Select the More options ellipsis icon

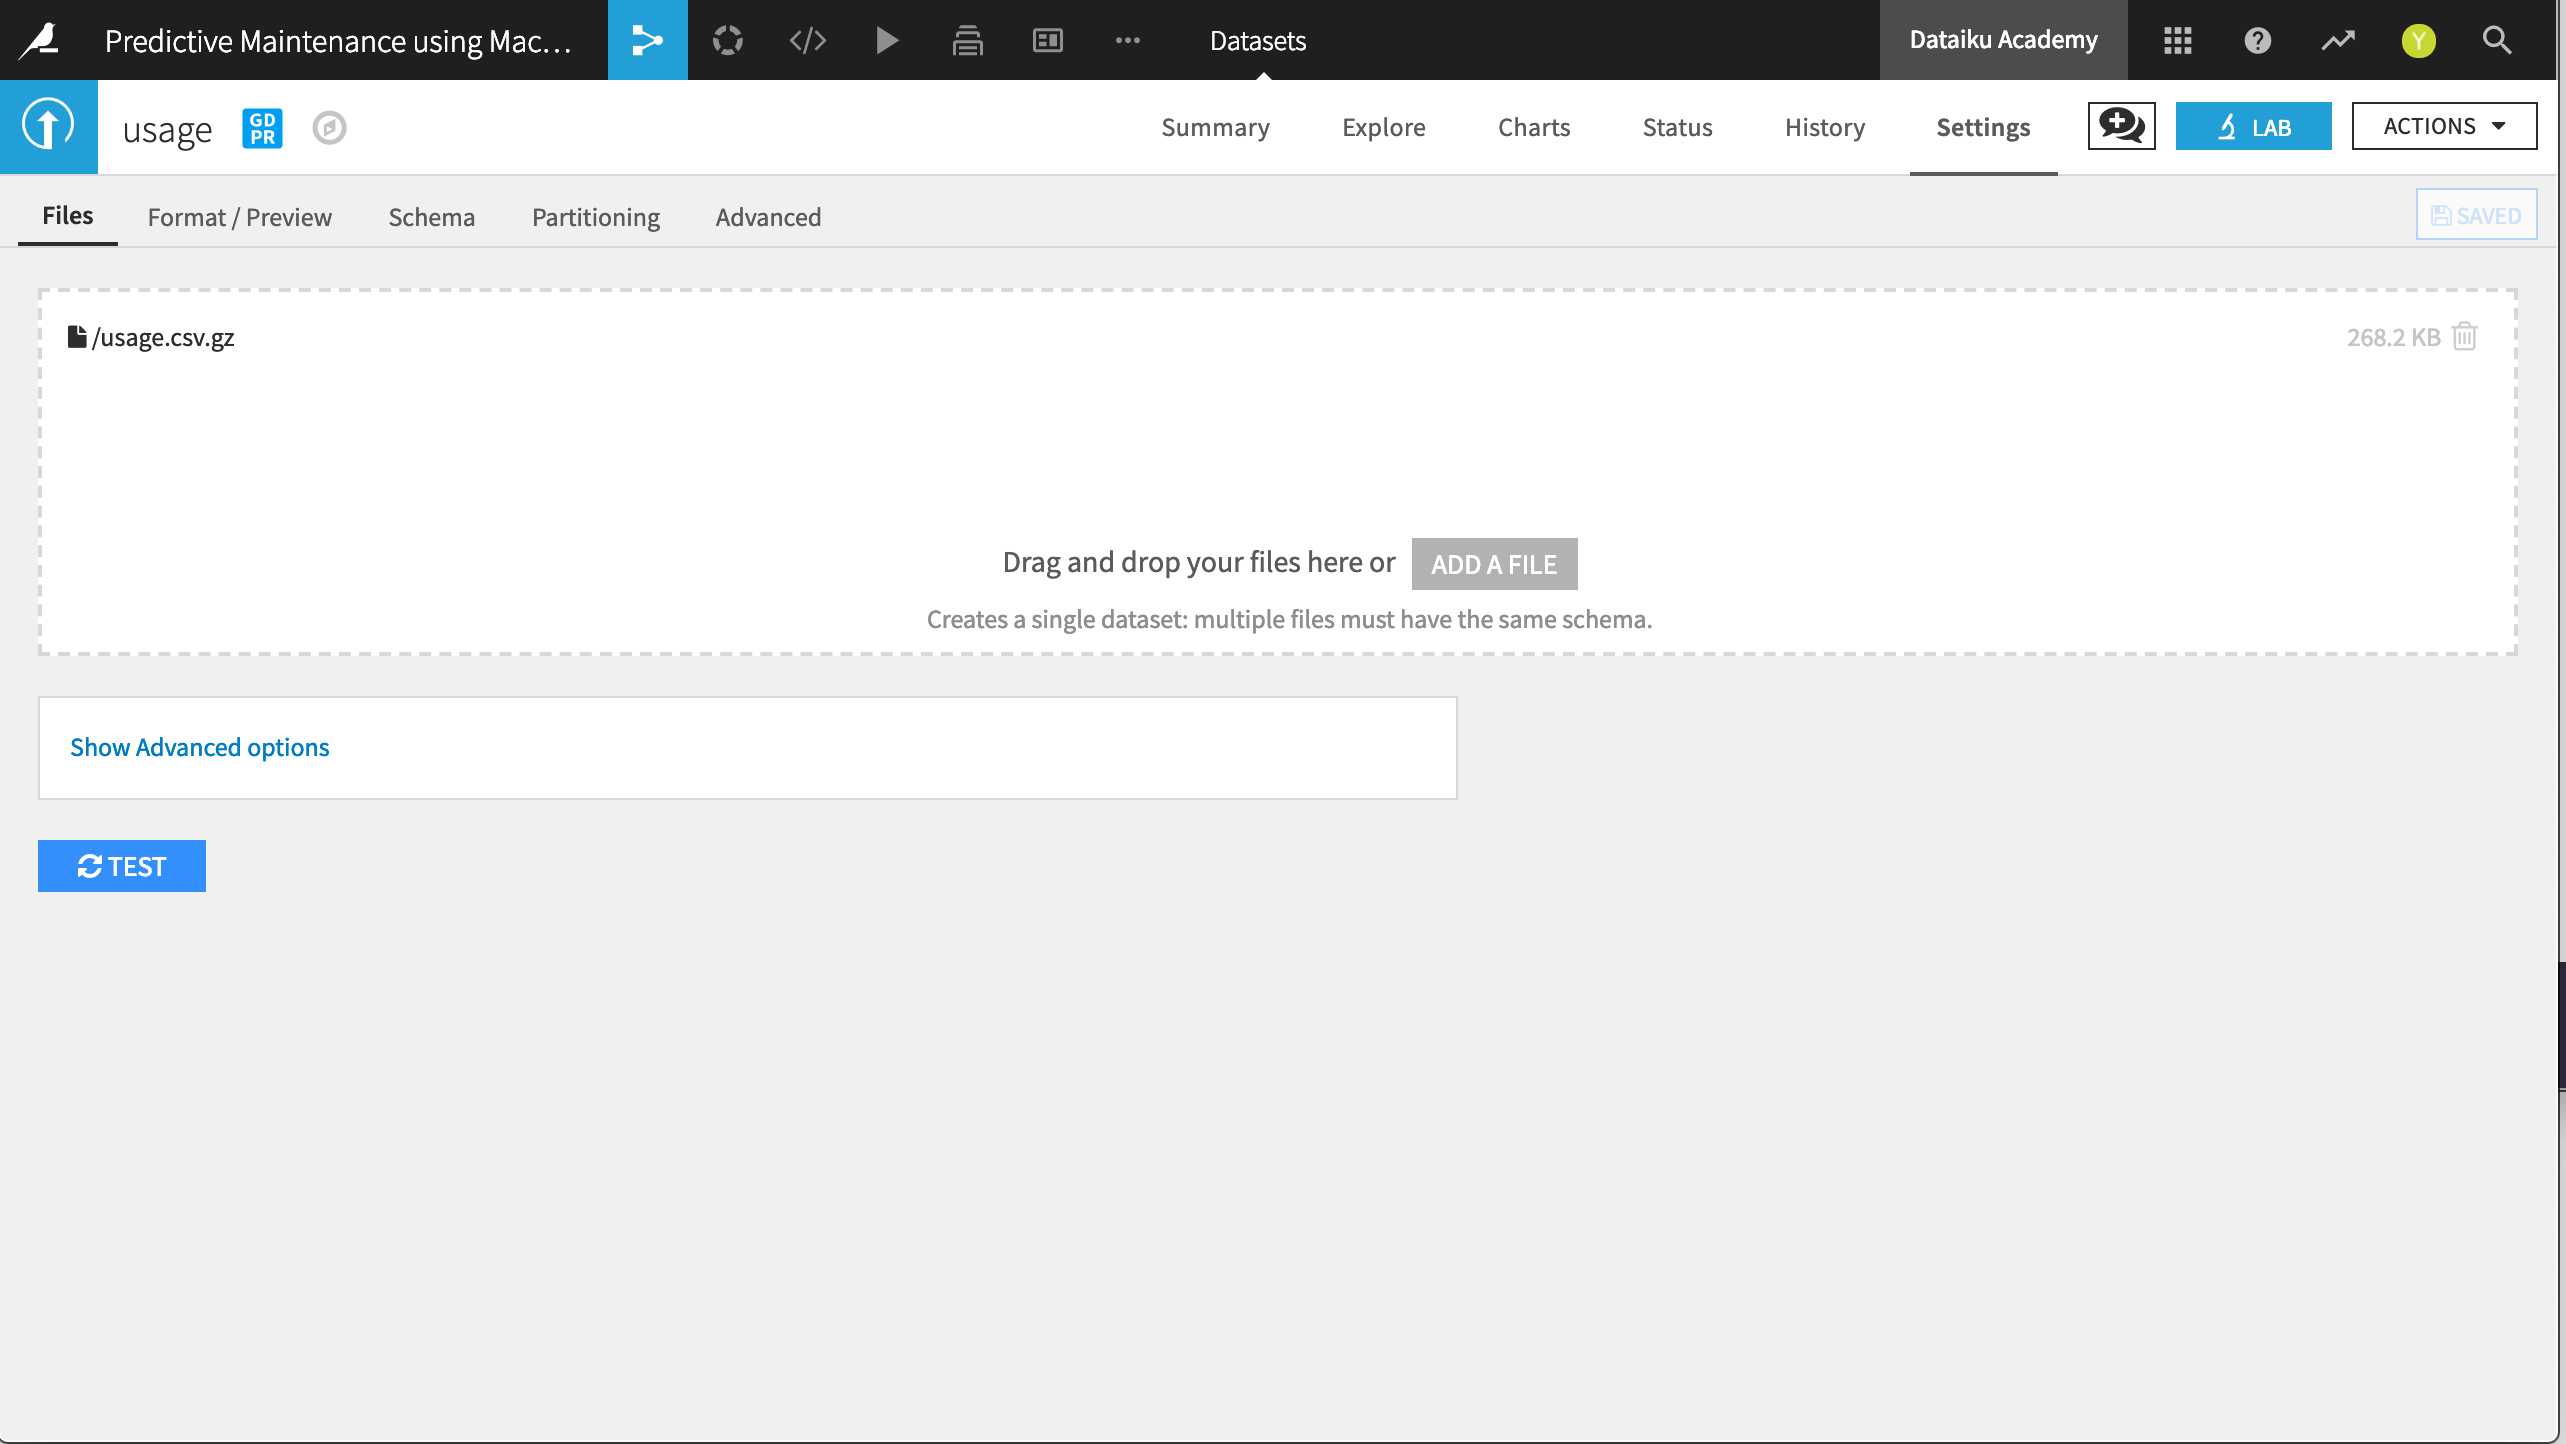pos(1128,39)
